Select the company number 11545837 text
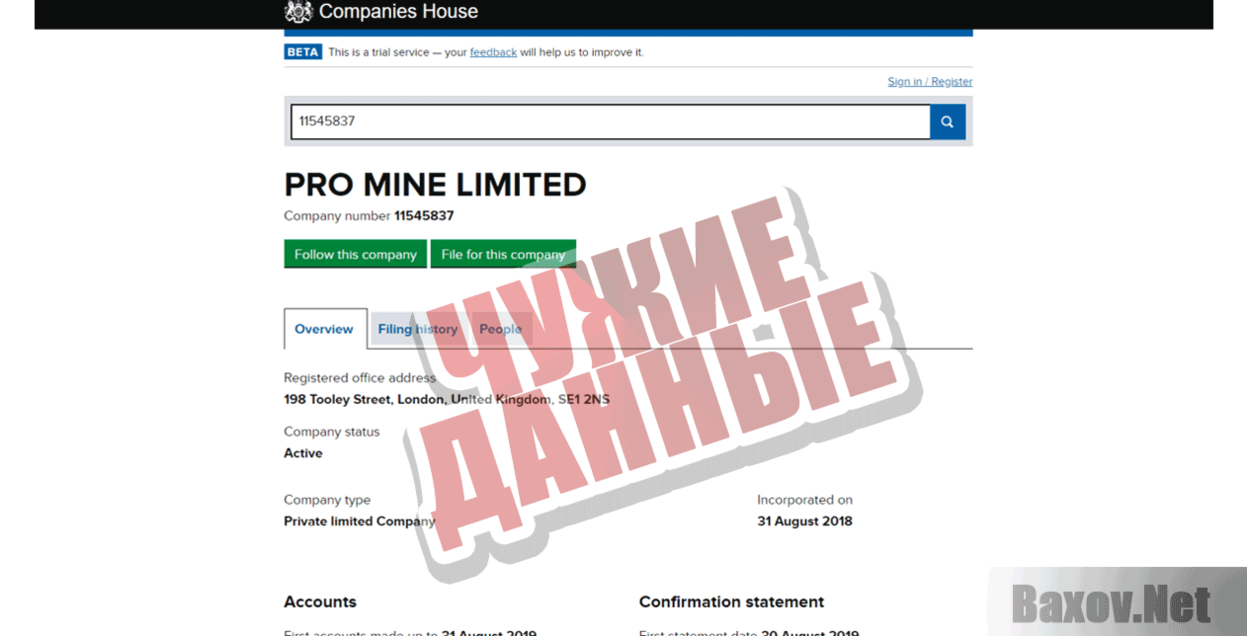This screenshot has height=636, width=1247. pos(424,216)
